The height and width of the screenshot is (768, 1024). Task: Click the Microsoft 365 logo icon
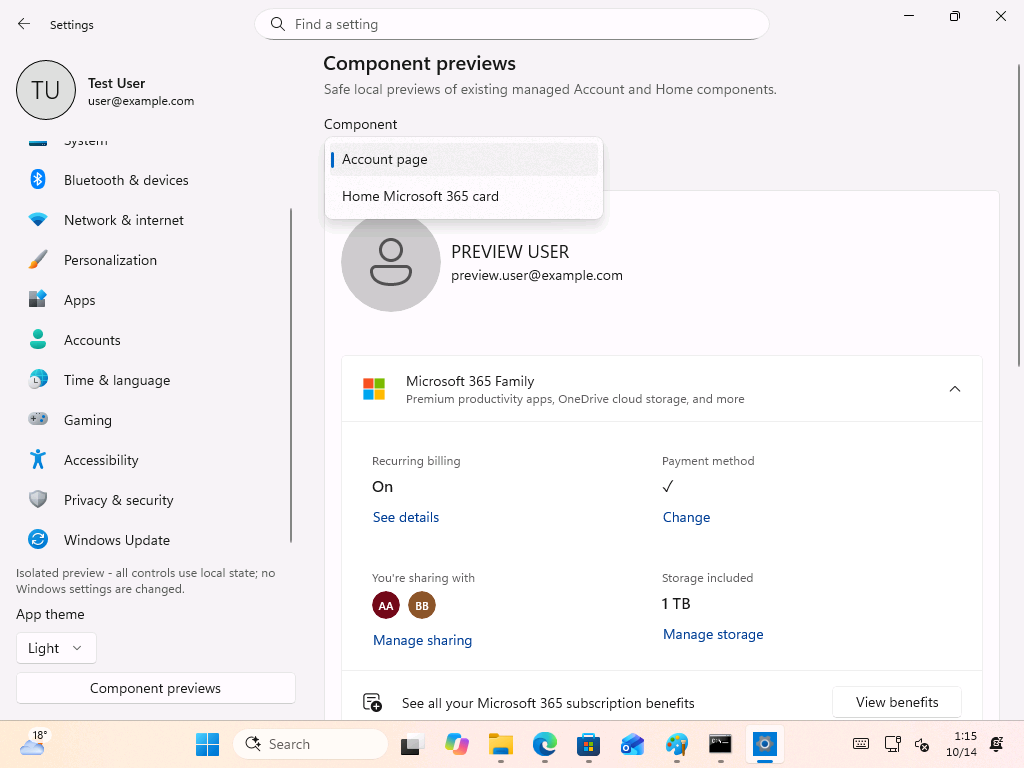point(374,389)
